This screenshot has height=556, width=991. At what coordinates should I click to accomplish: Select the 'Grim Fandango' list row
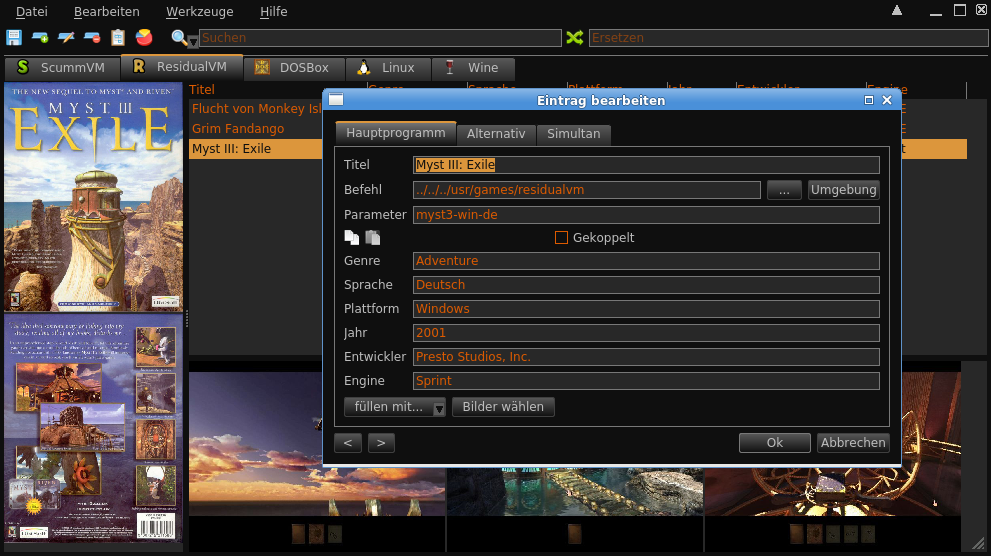click(x=256, y=129)
